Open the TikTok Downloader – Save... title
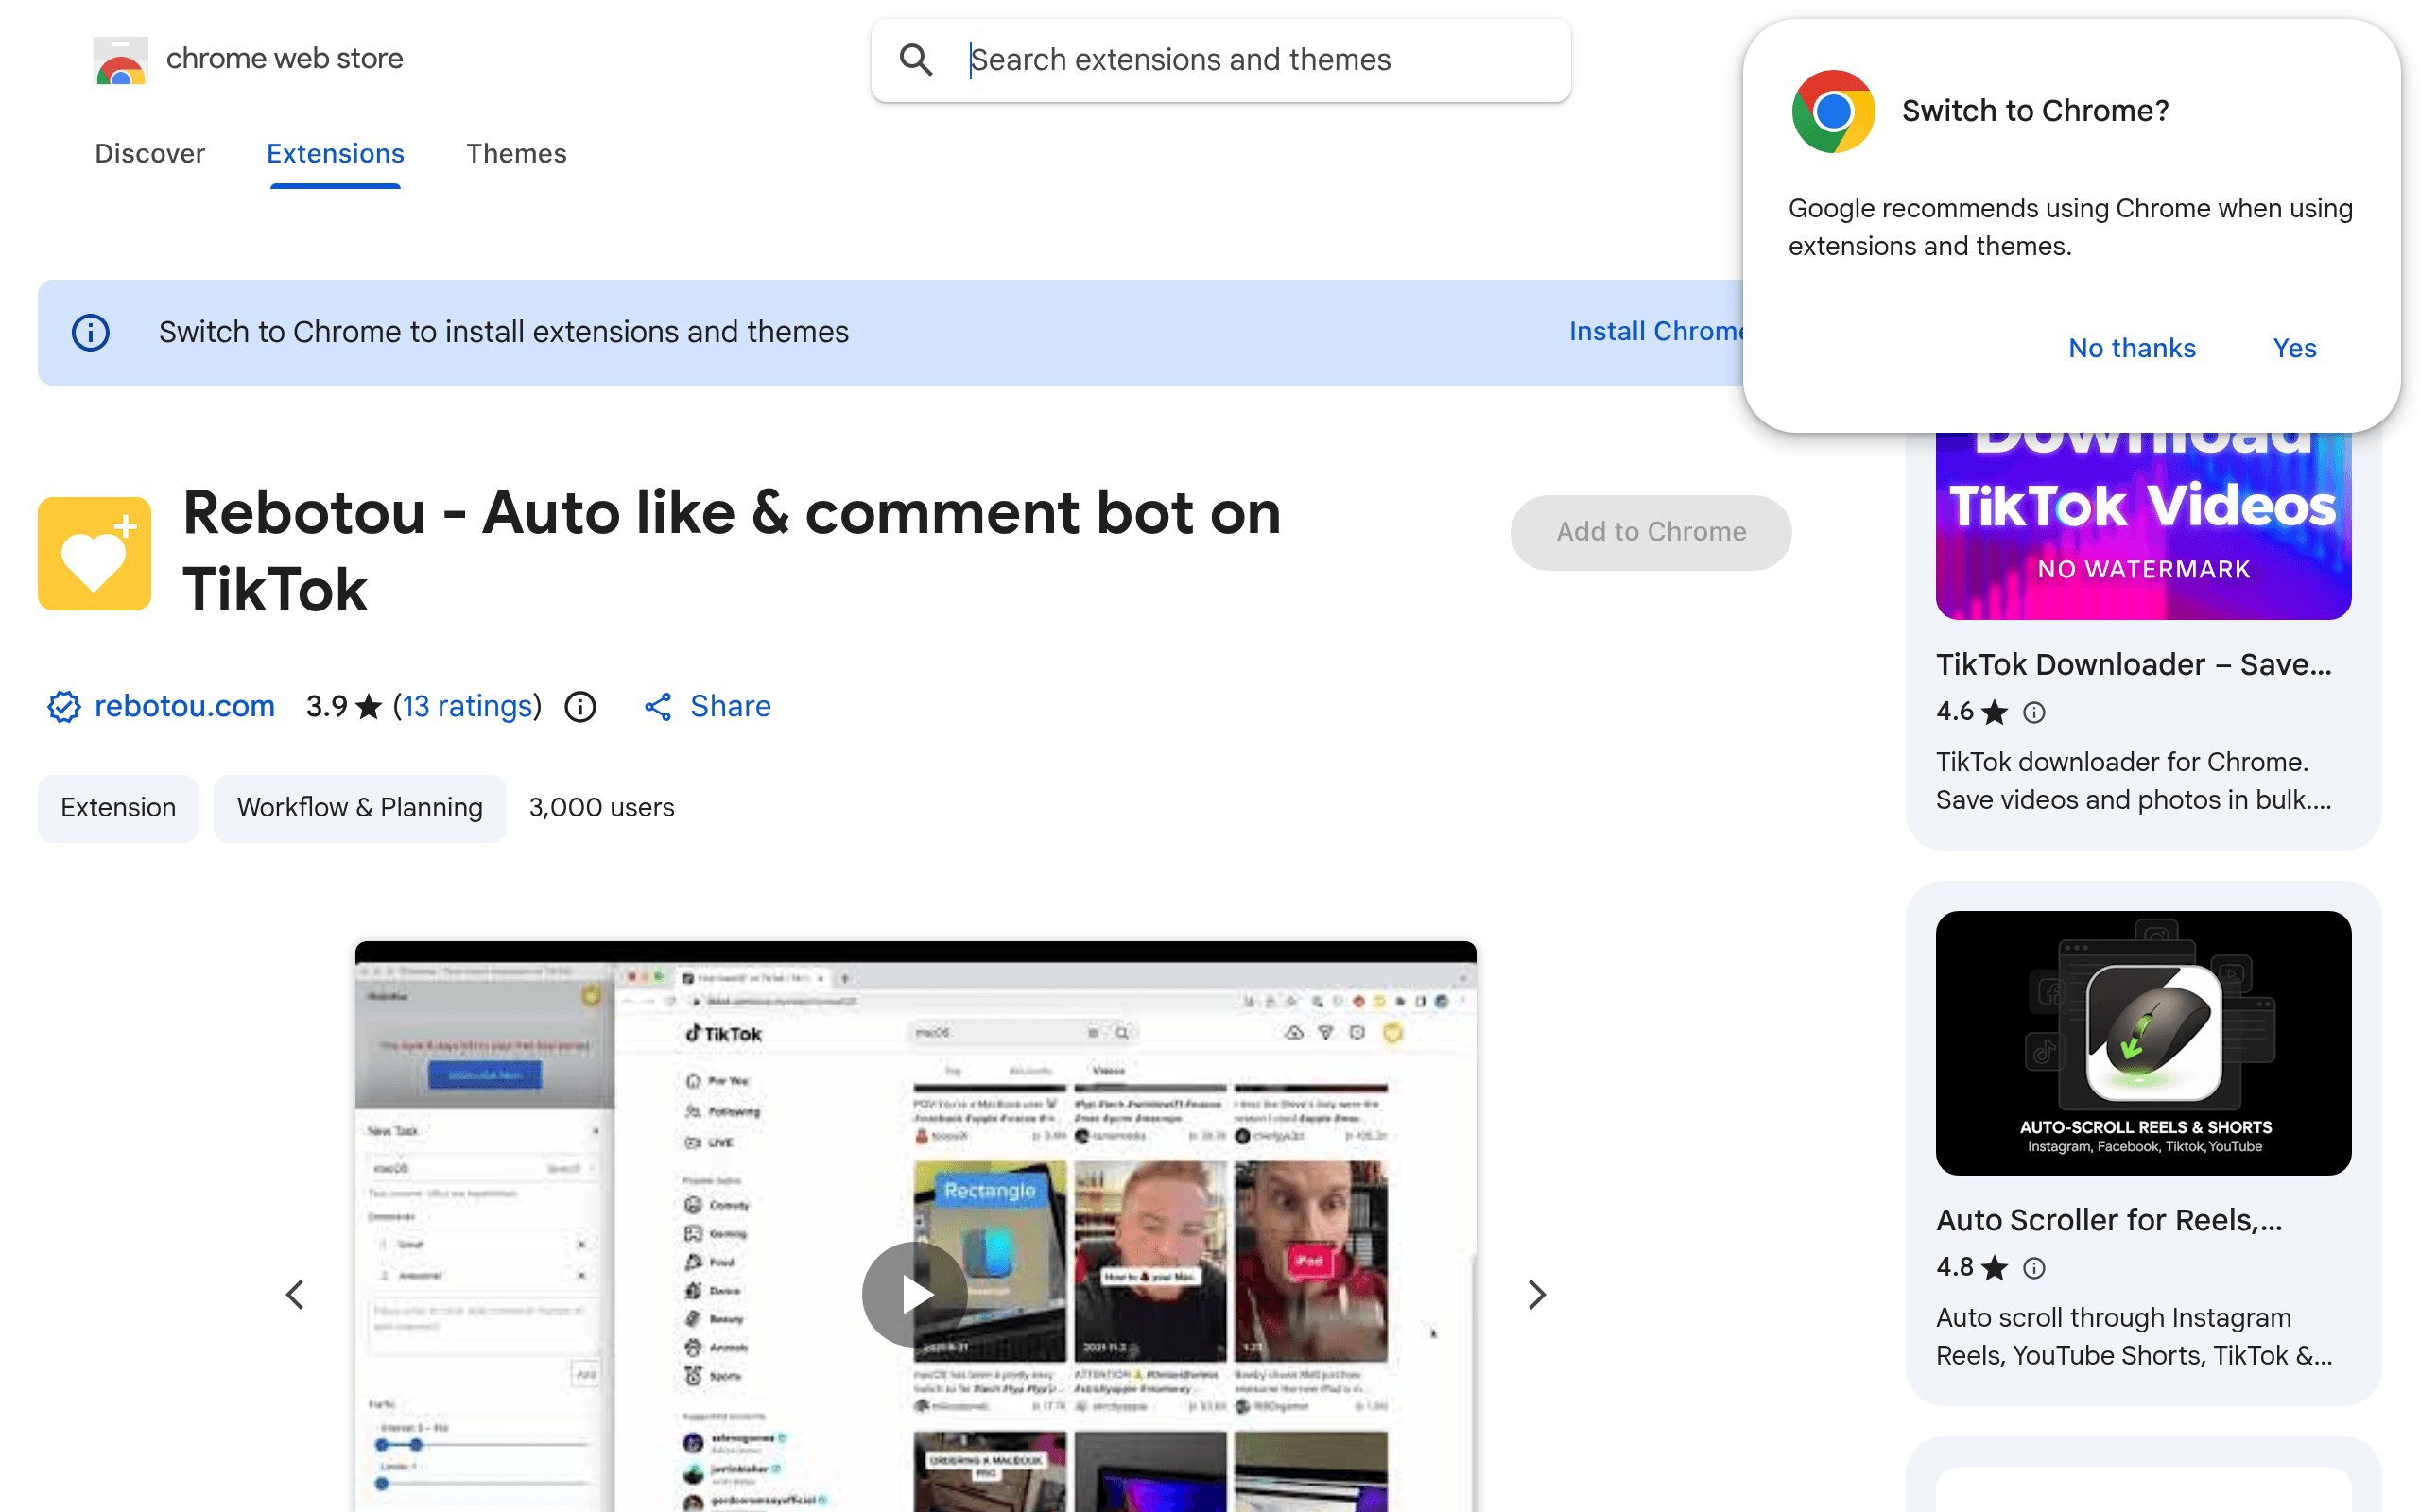This screenshot has height=1512, width=2420. (x=2133, y=665)
